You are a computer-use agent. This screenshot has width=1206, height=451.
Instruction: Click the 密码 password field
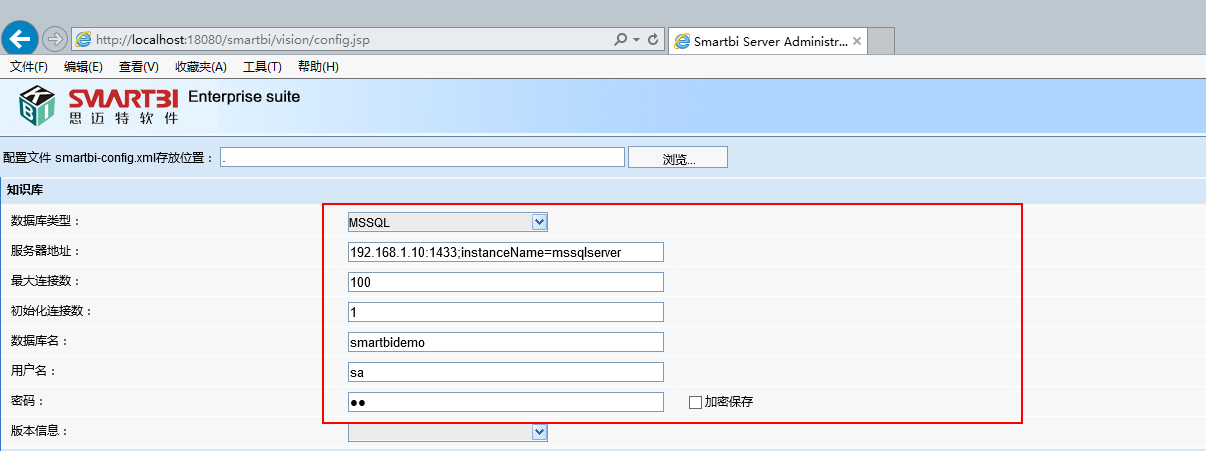click(x=505, y=402)
